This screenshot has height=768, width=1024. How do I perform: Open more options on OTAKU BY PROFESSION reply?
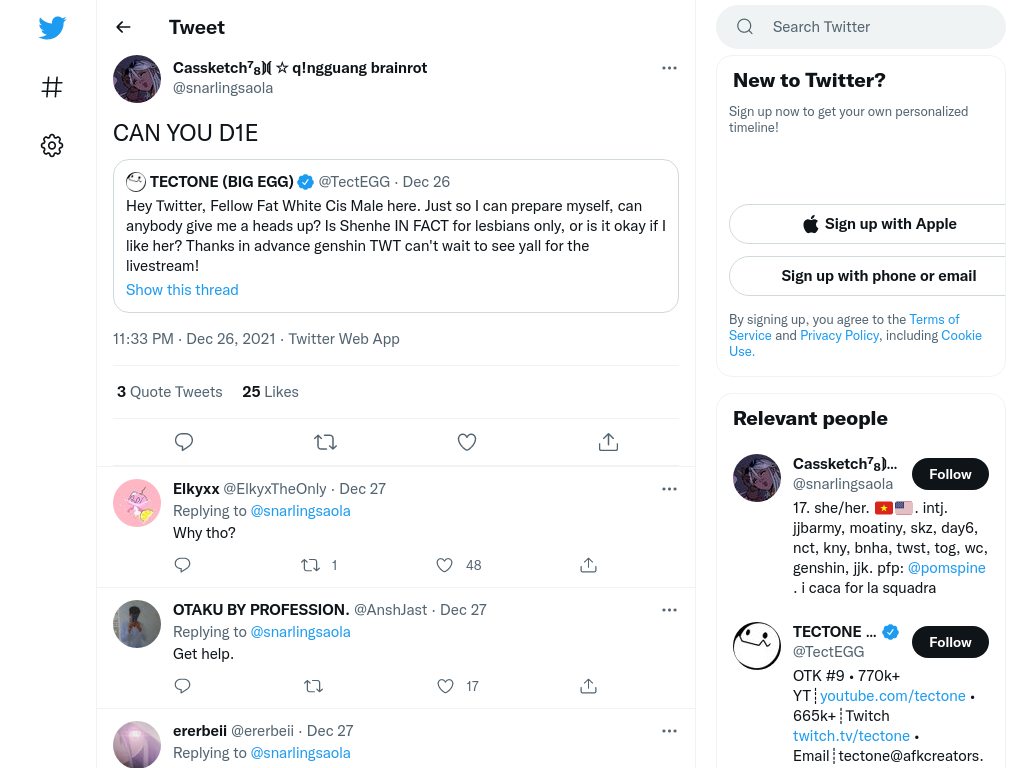669,610
